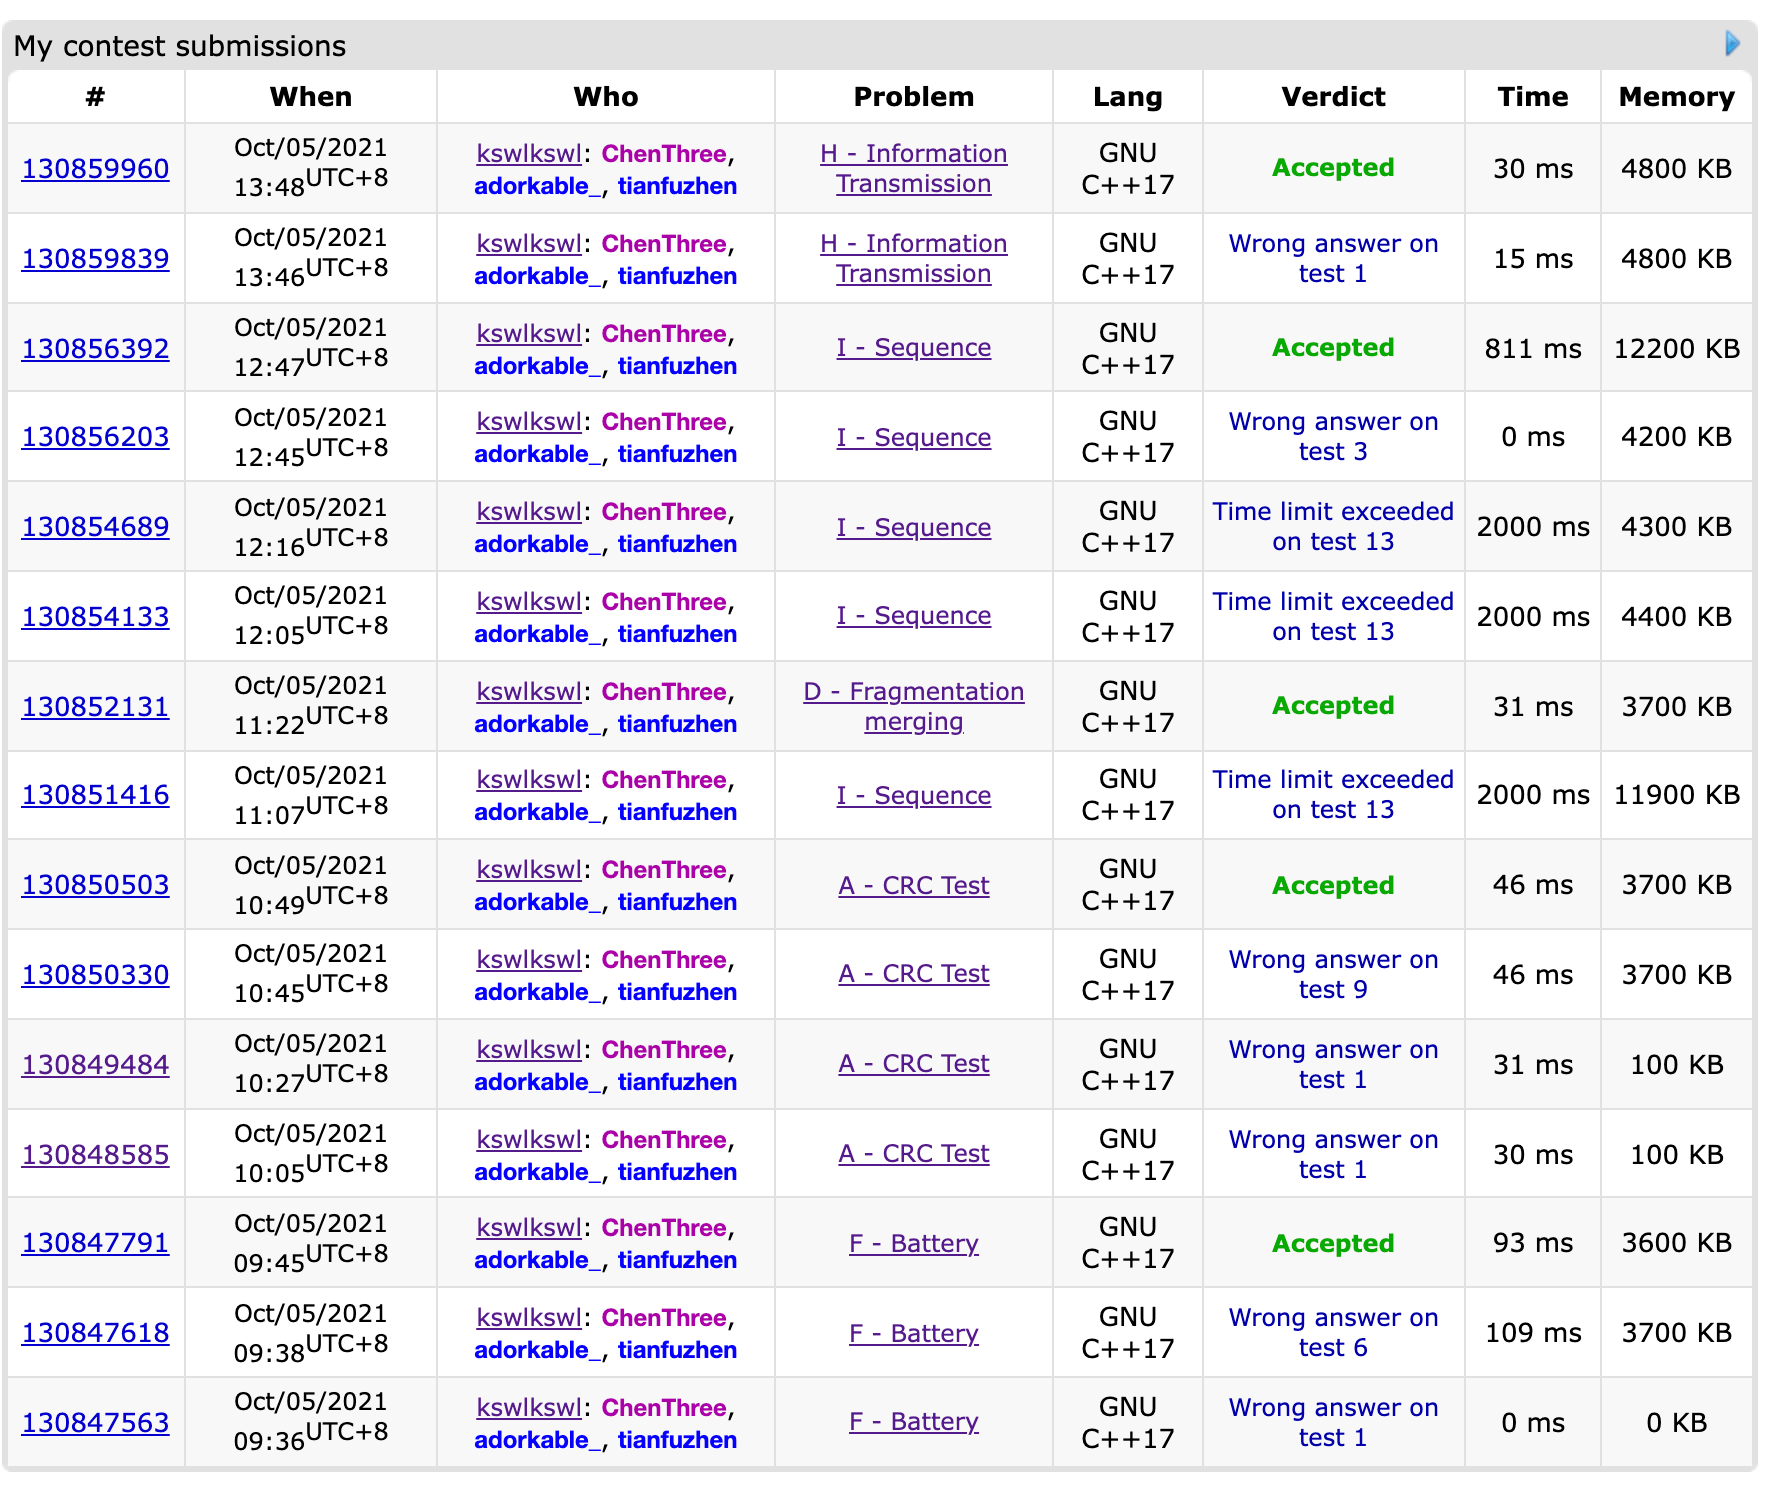Open tianfuzhen profile in last row

677,1440
